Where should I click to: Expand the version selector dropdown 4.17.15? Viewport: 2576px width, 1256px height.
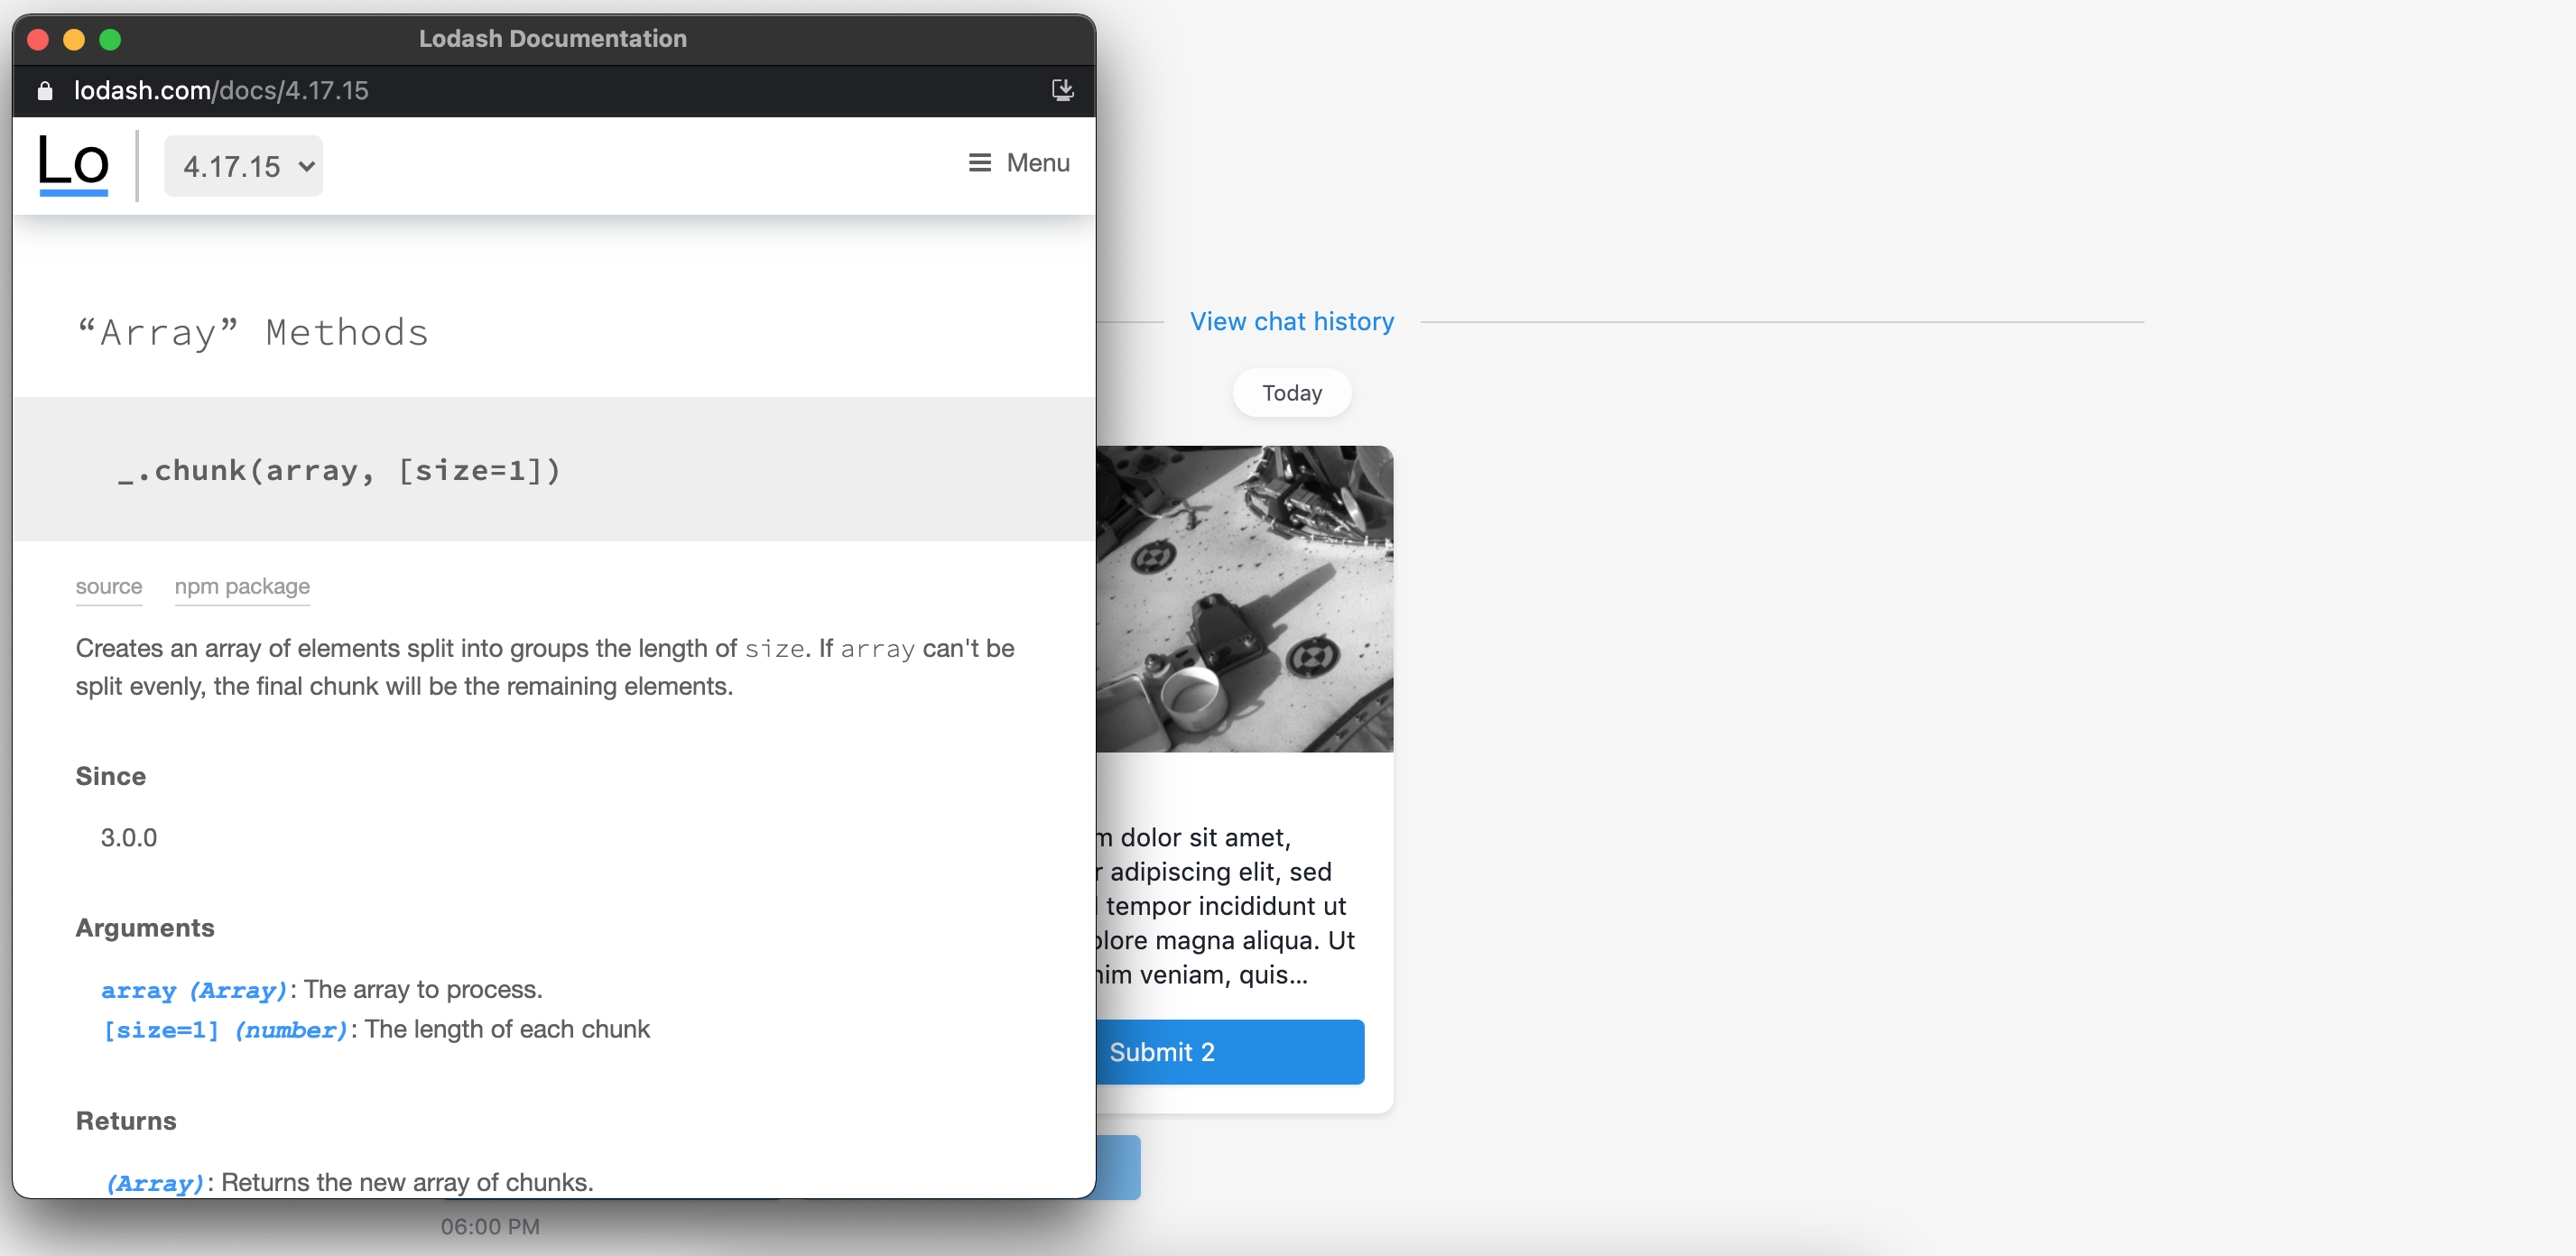243,164
